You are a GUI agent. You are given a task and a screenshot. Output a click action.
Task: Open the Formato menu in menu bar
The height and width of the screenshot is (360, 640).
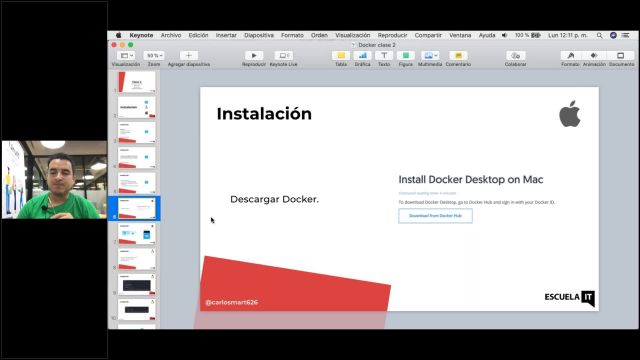coord(292,36)
